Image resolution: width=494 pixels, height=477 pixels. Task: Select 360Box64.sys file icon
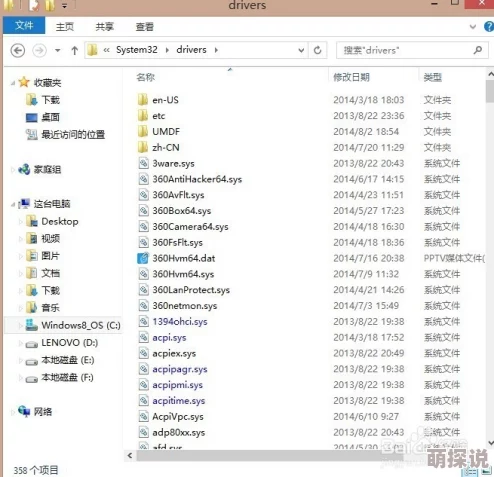point(143,211)
